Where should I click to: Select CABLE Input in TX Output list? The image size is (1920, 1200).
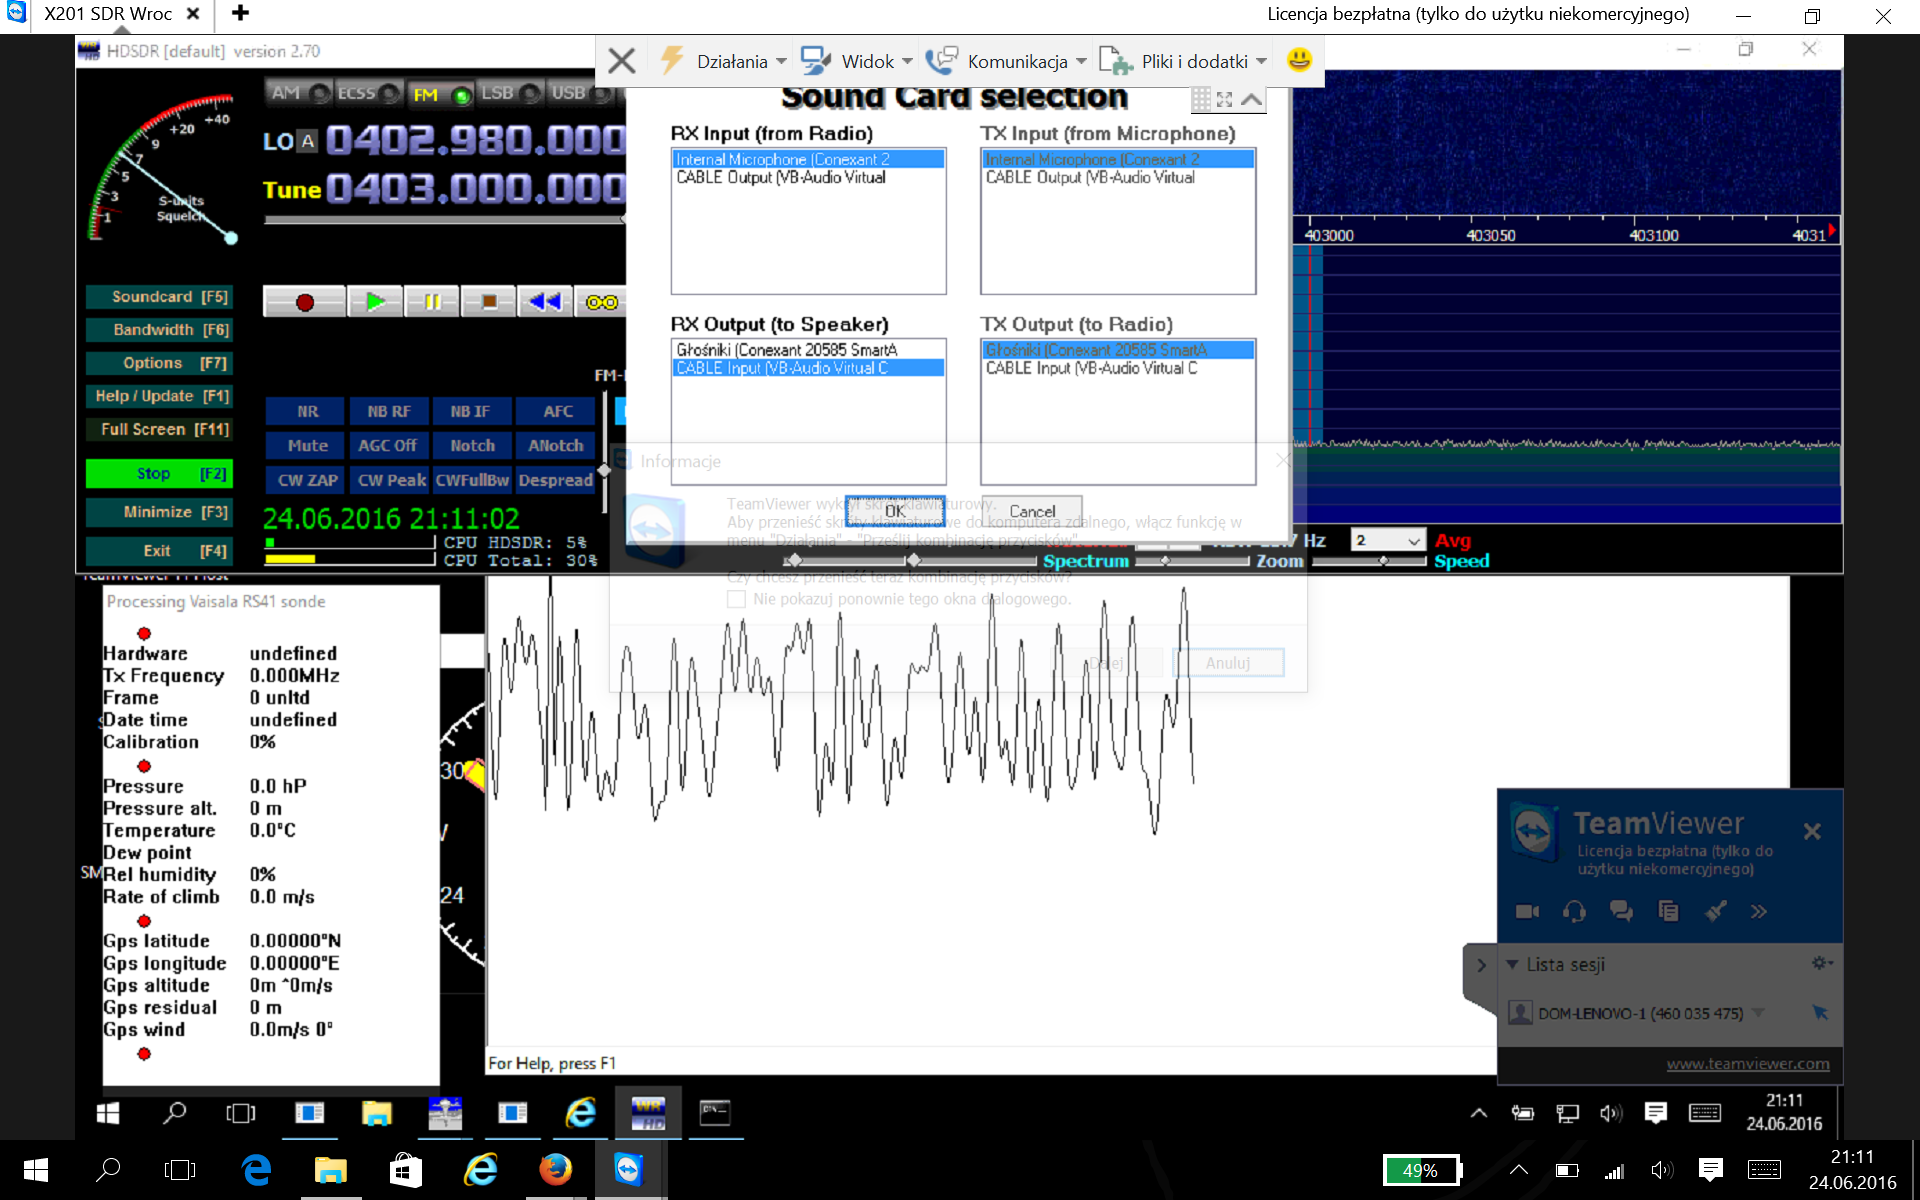(1118, 368)
